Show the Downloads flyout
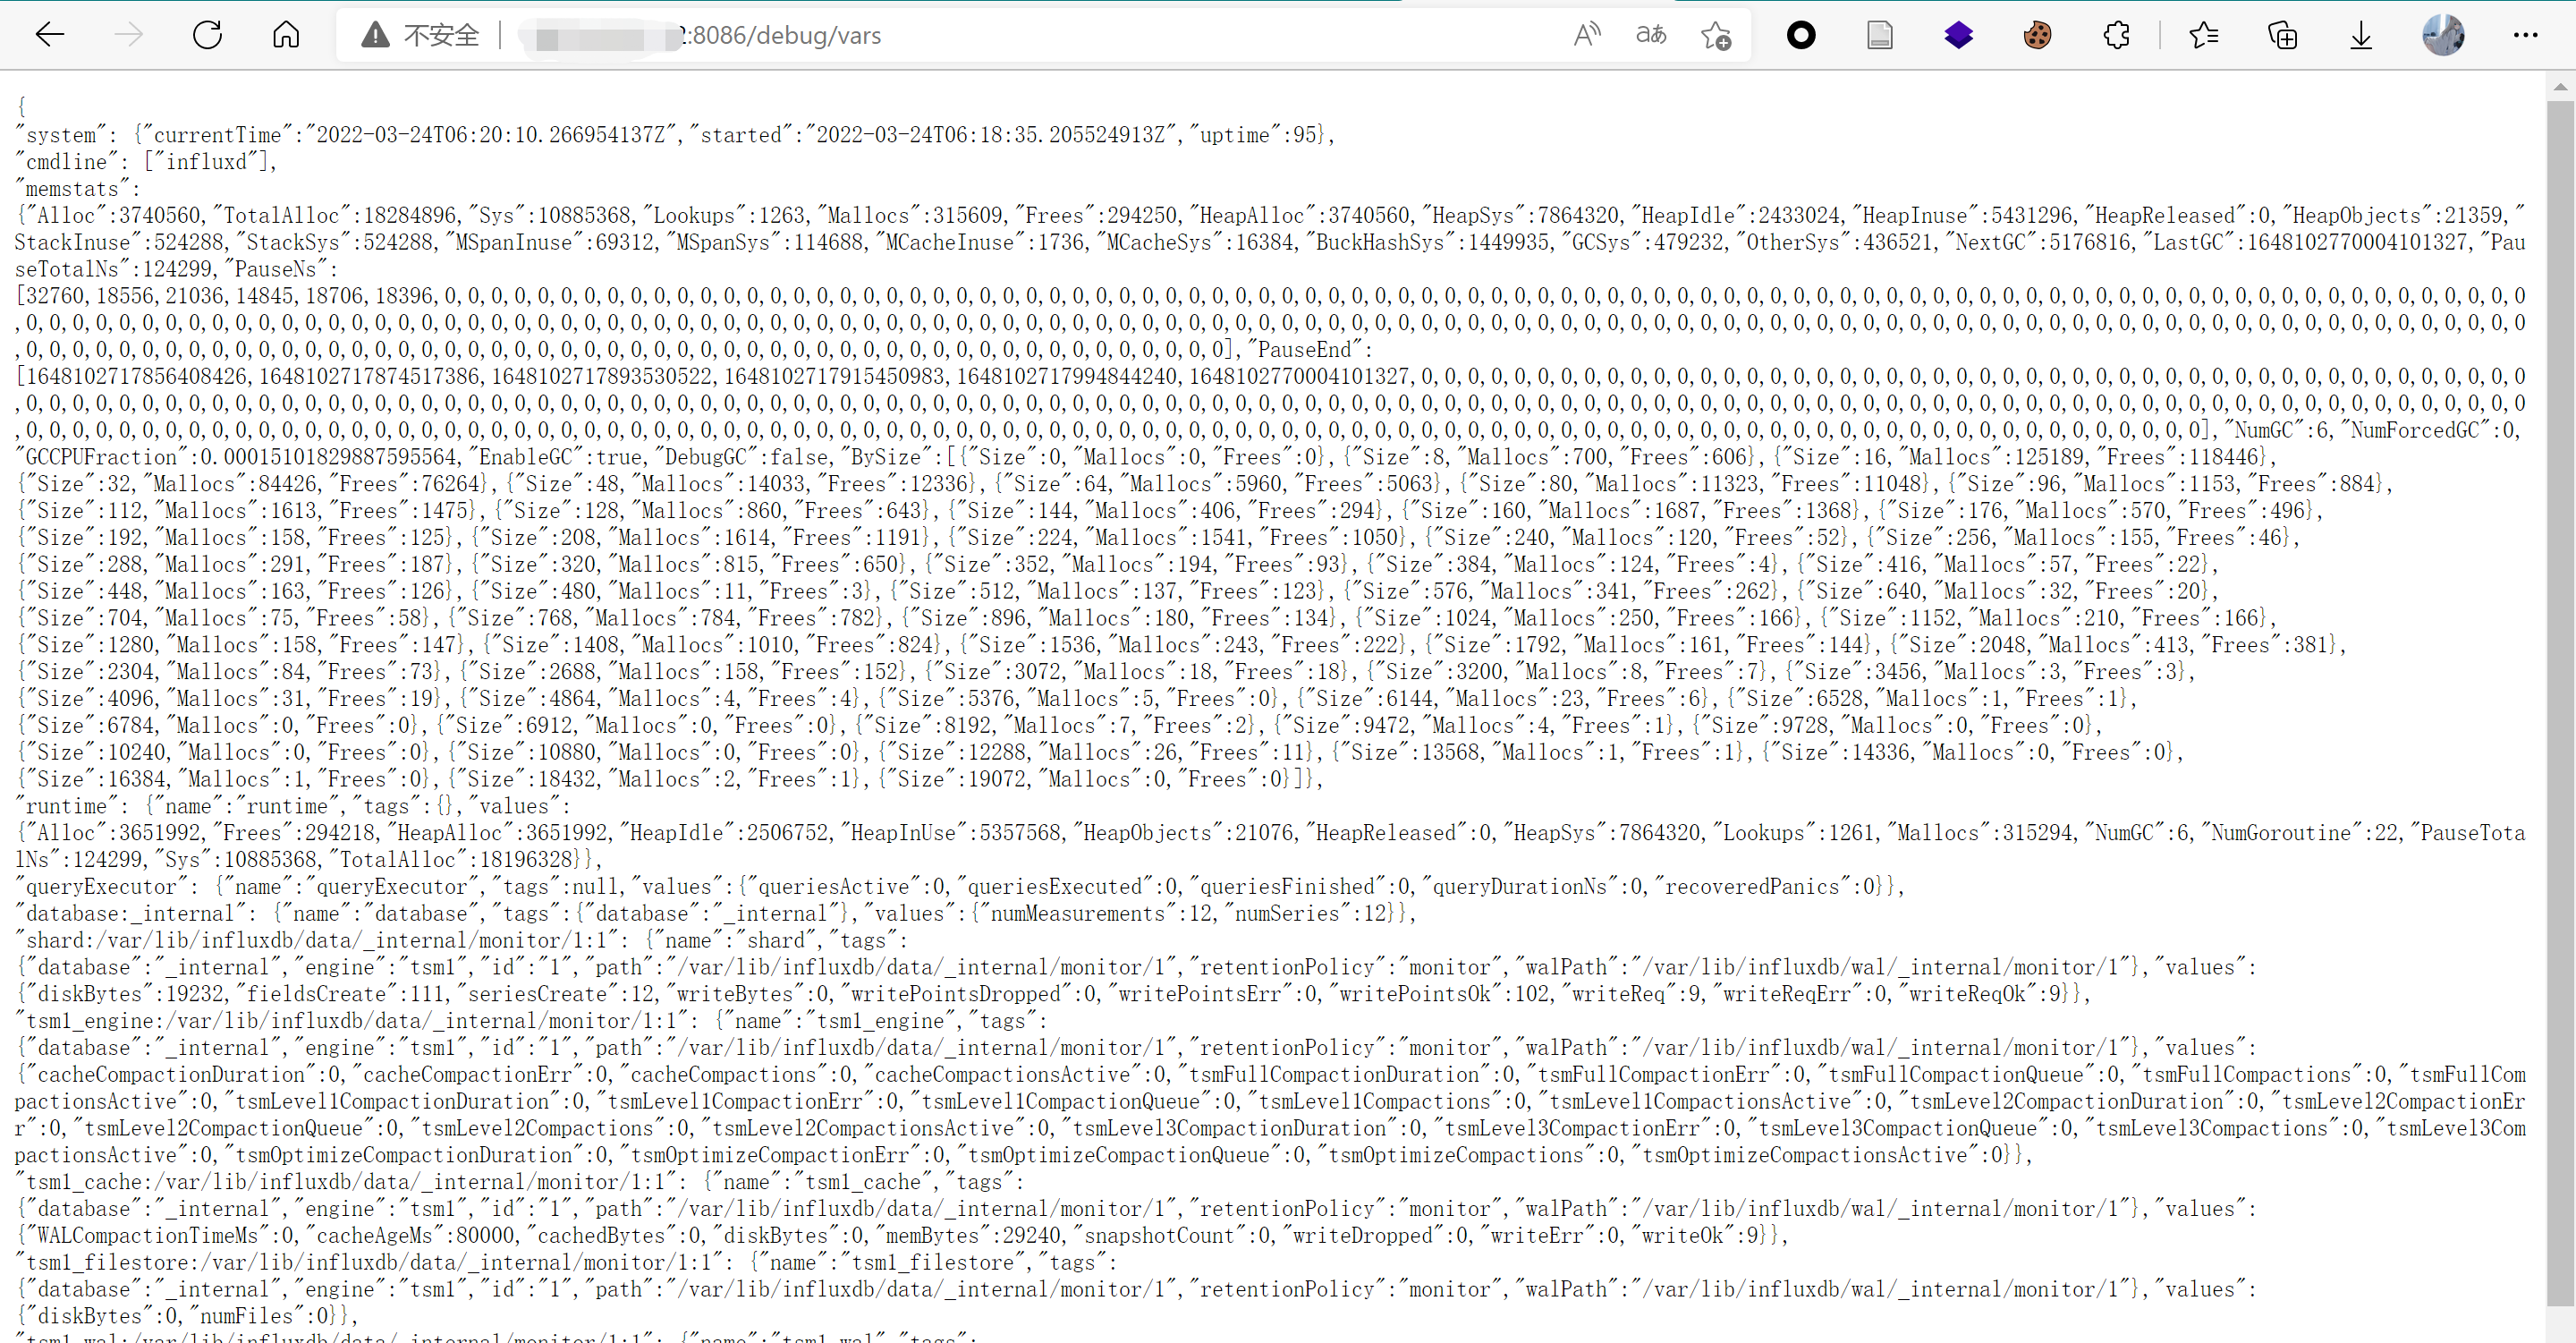Image resolution: width=2576 pixels, height=1343 pixels. pos(2361,35)
